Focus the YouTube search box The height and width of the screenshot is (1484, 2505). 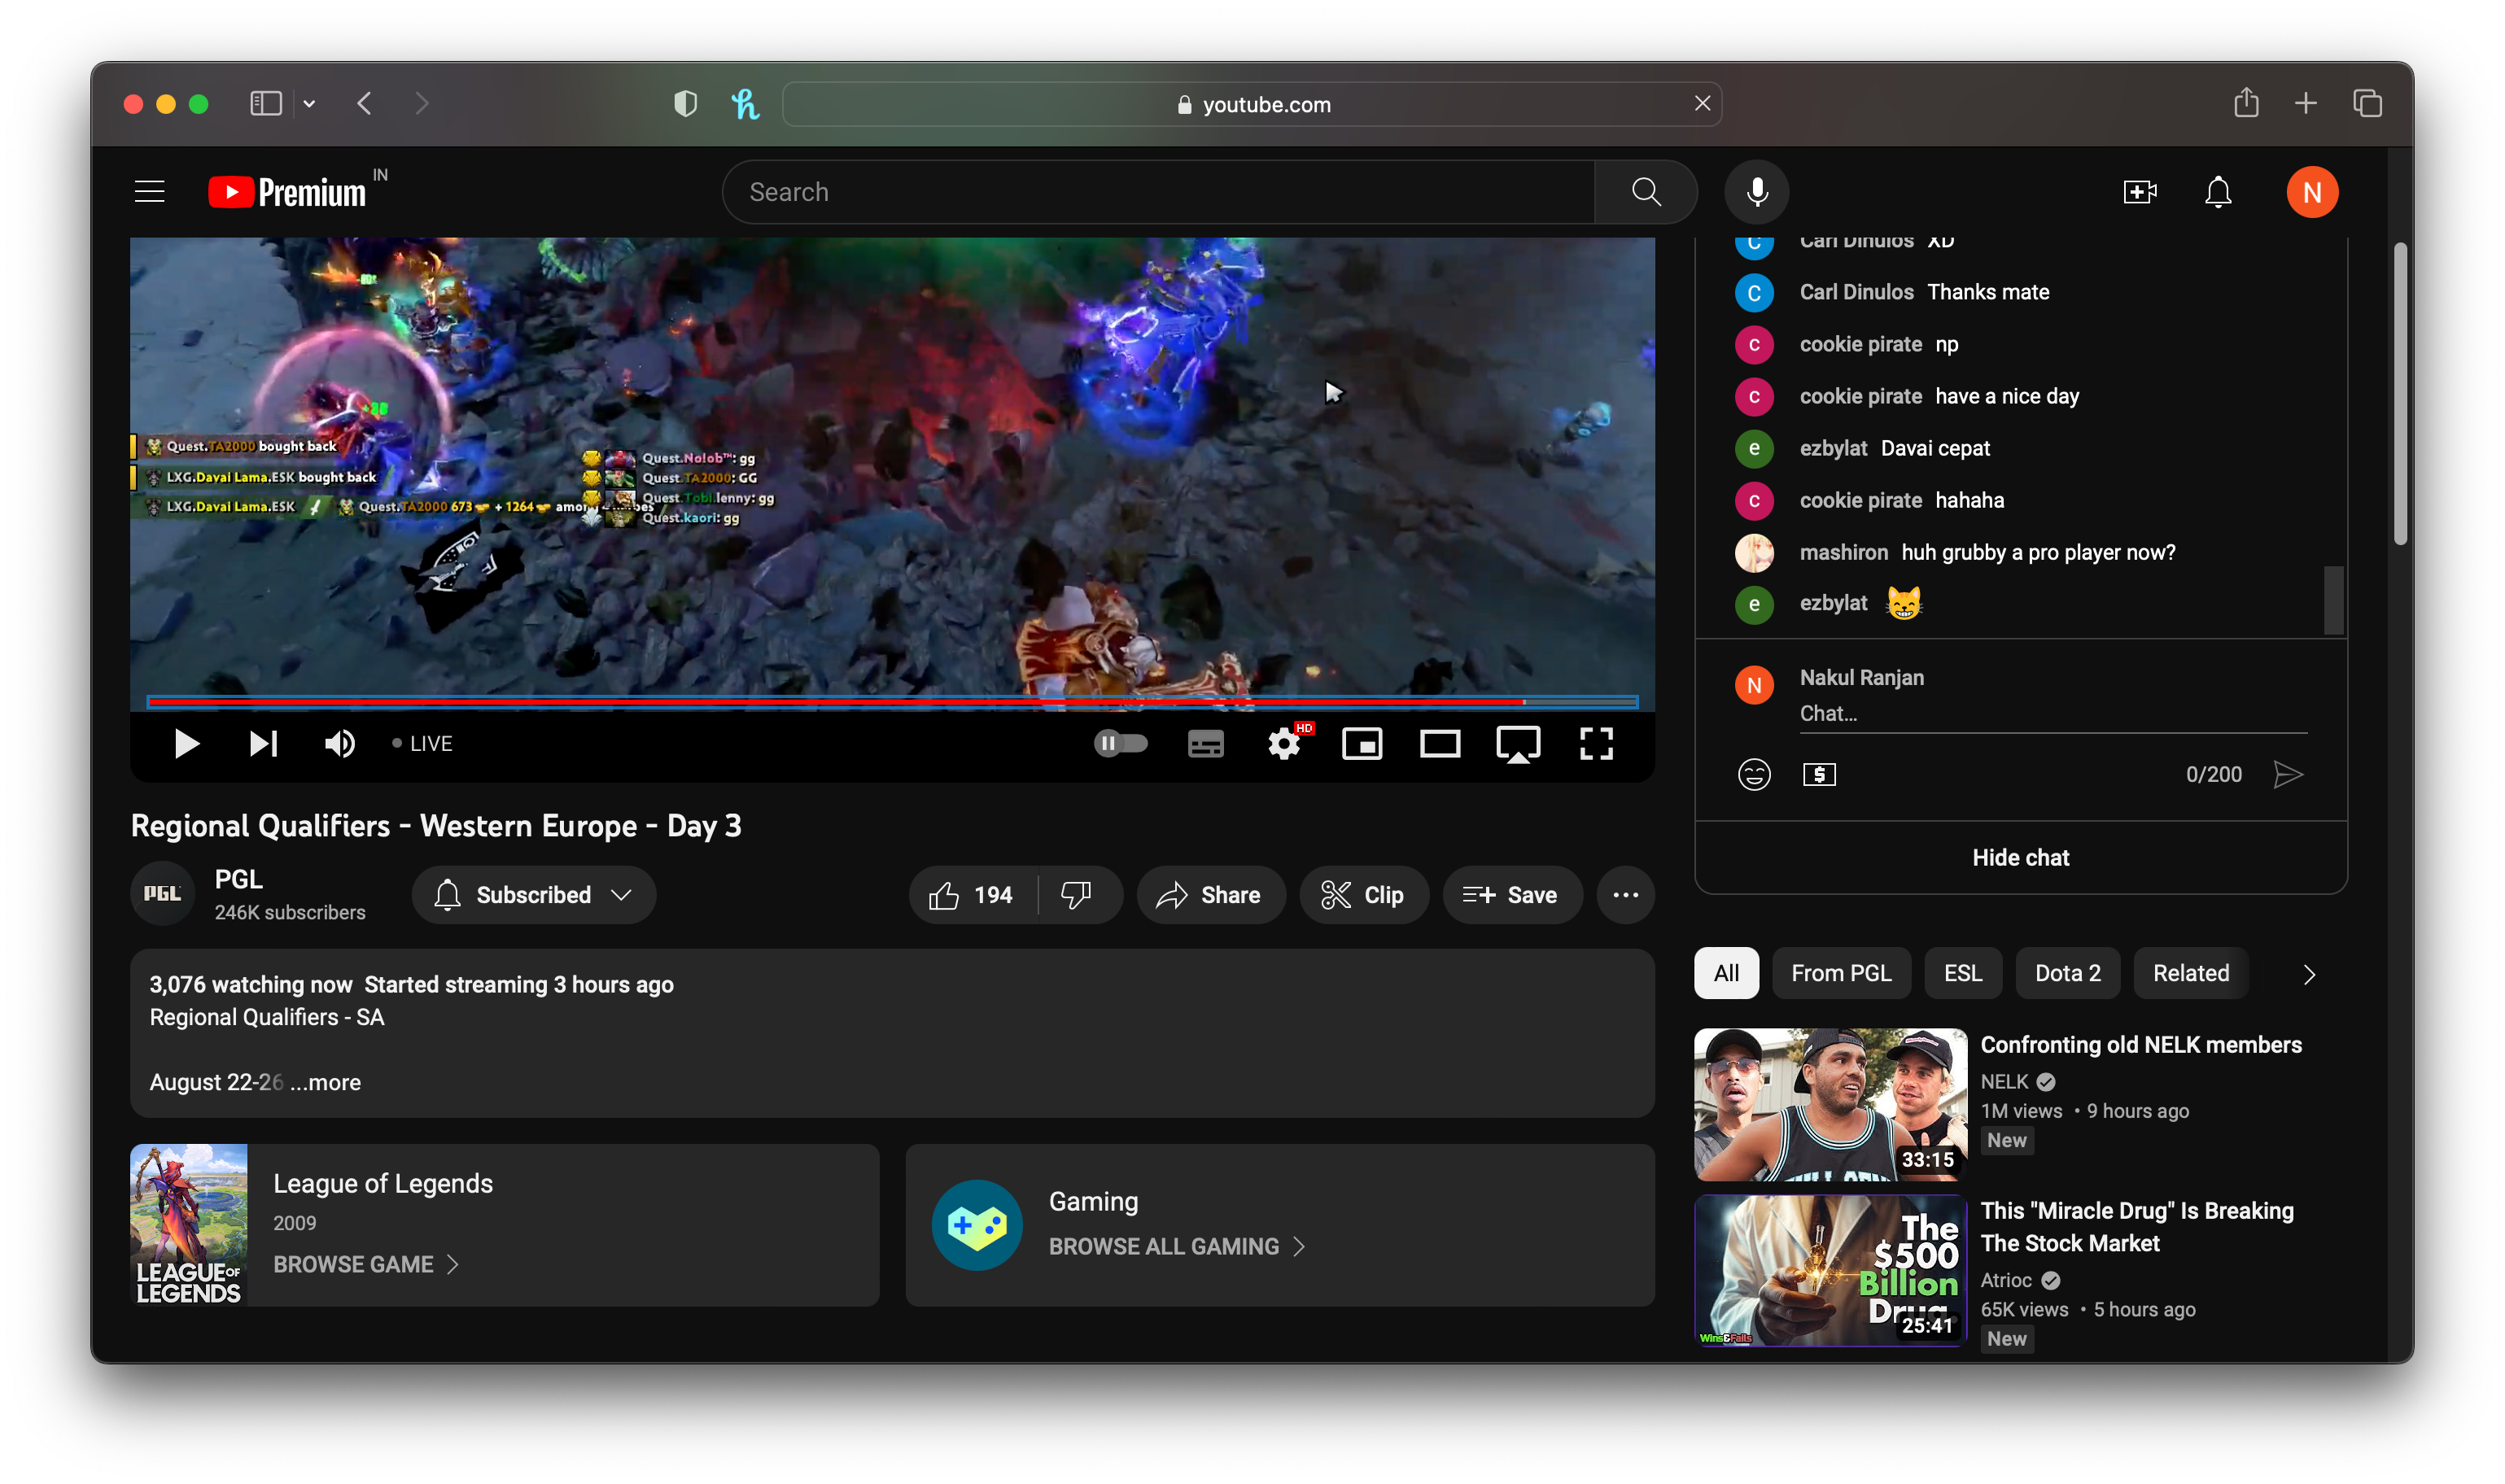(1158, 192)
